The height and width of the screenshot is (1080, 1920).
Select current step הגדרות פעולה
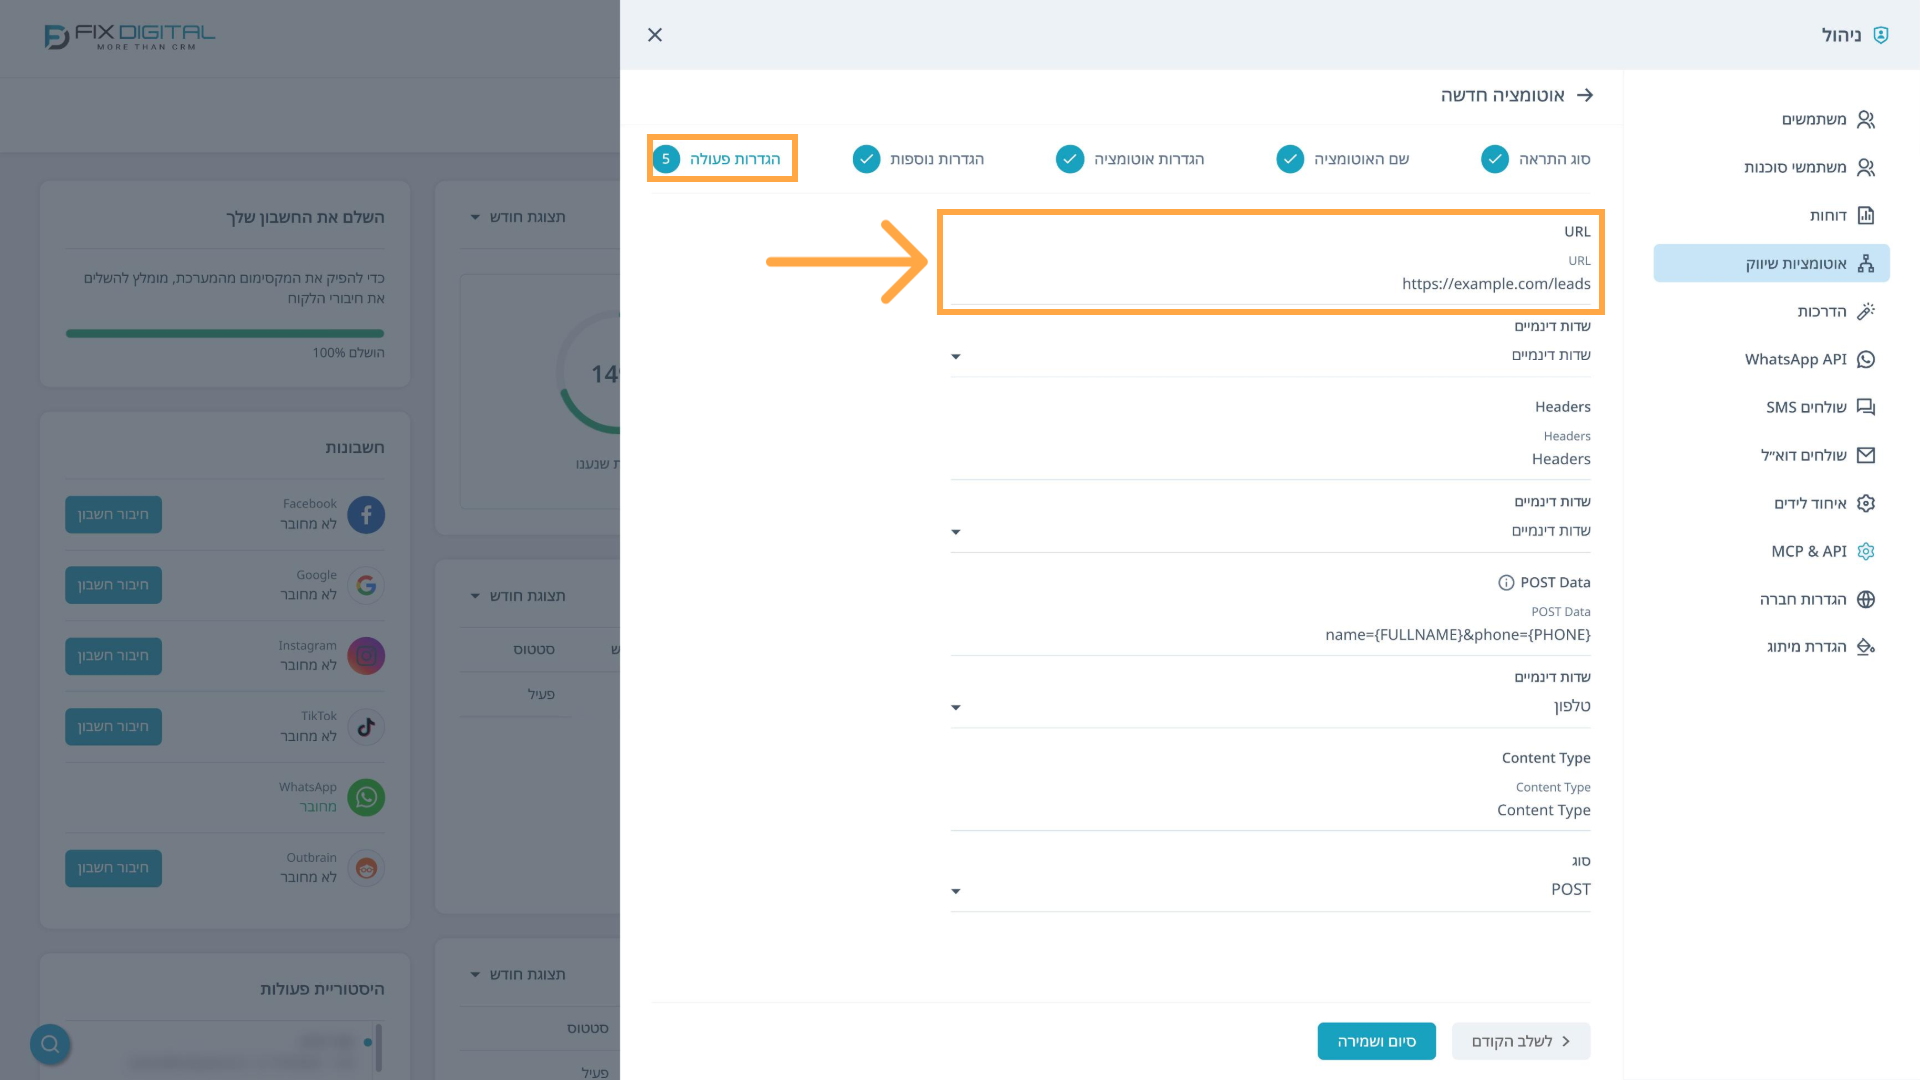[x=717, y=159]
